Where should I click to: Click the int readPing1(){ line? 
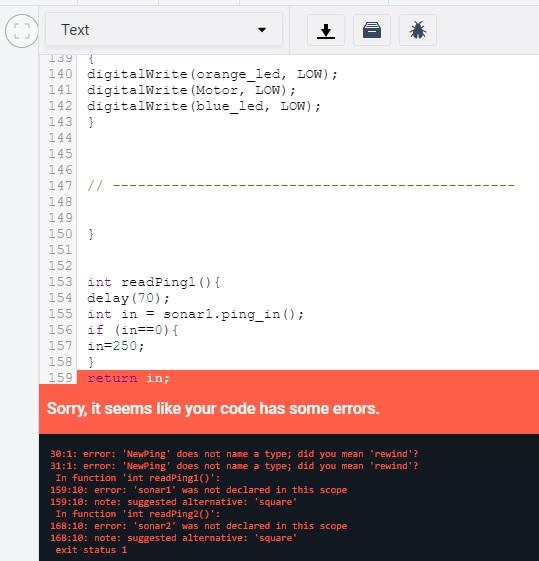point(154,282)
